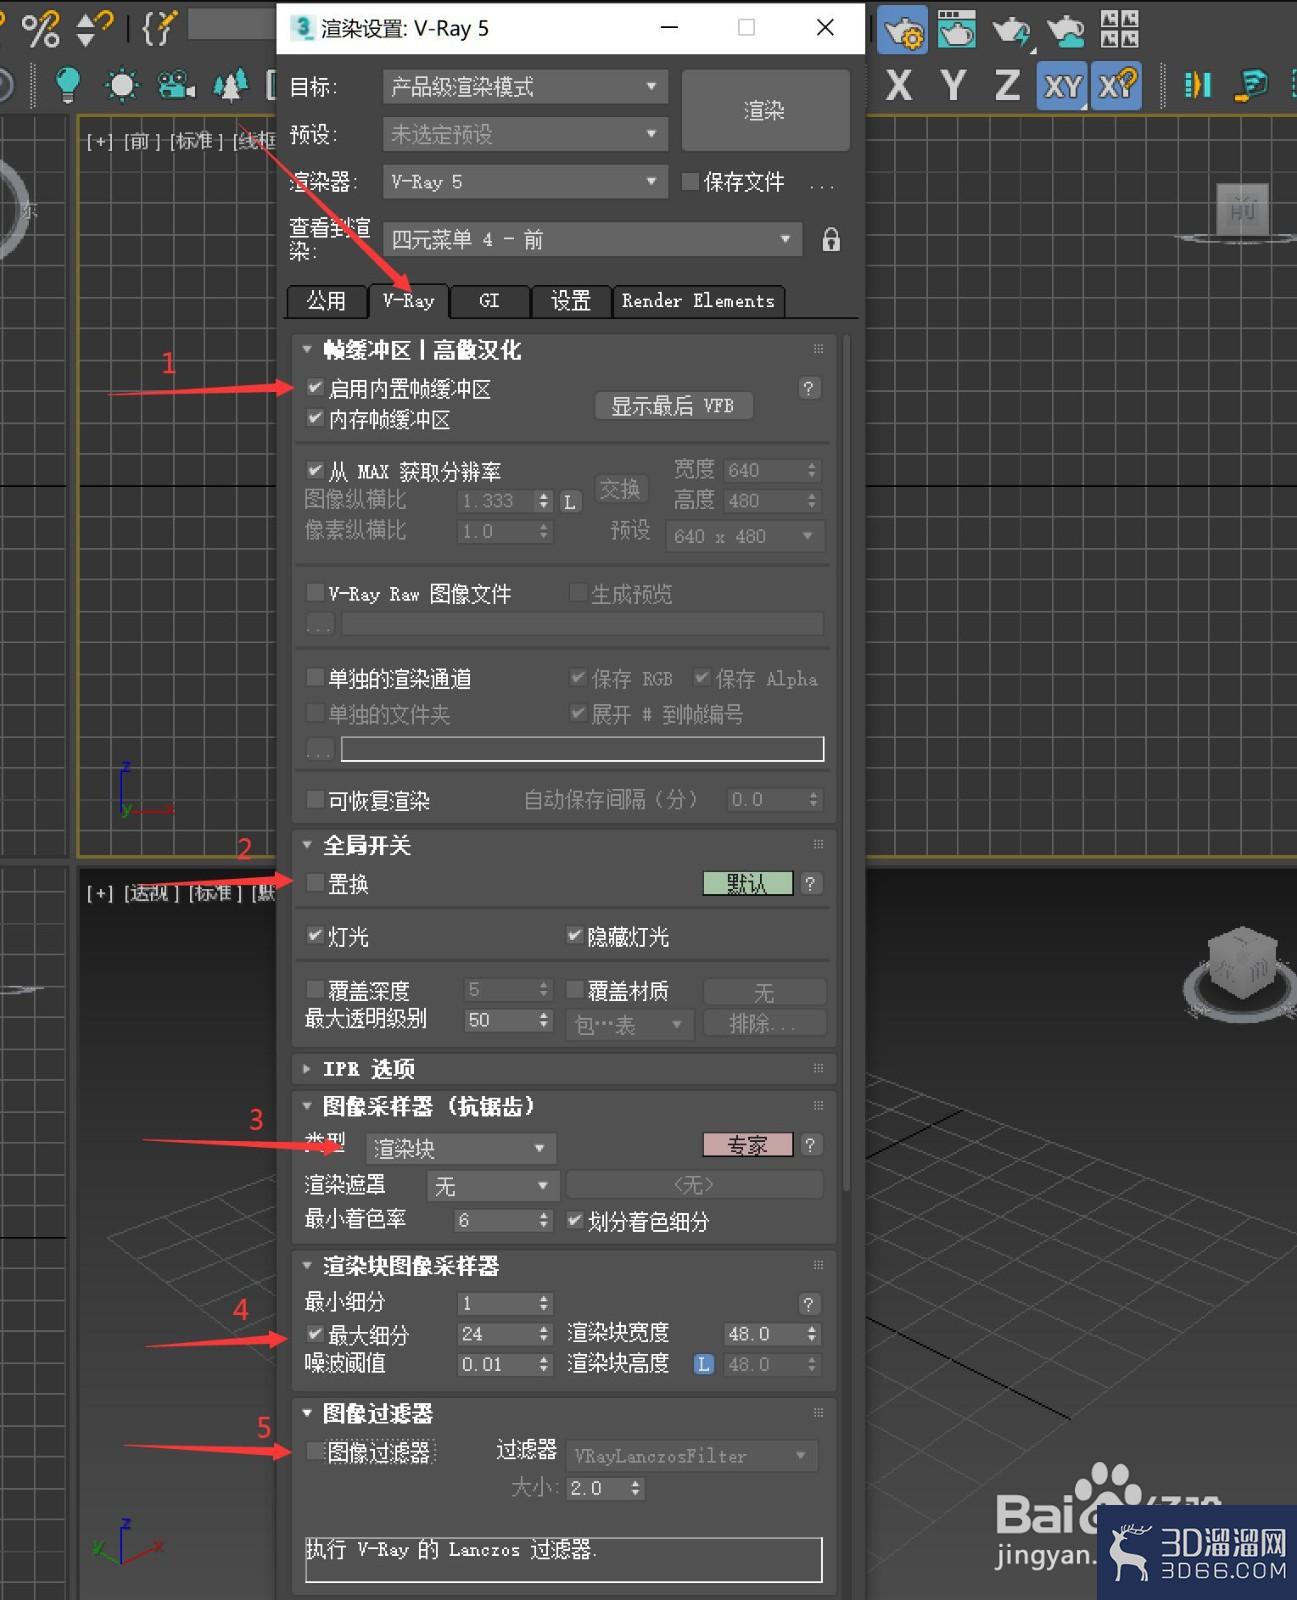Click the trees icon in toolbar
The image size is (1297, 1600).
pyautogui.click(x=231, y=85)
